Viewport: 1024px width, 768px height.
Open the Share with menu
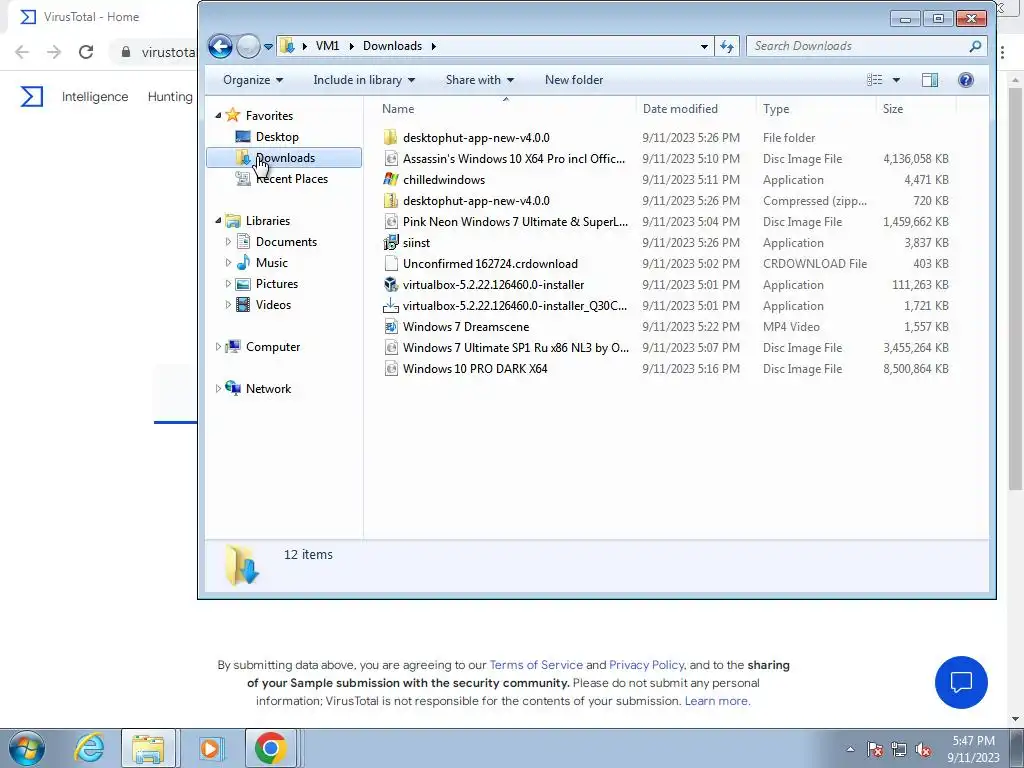tap(479, 80)
